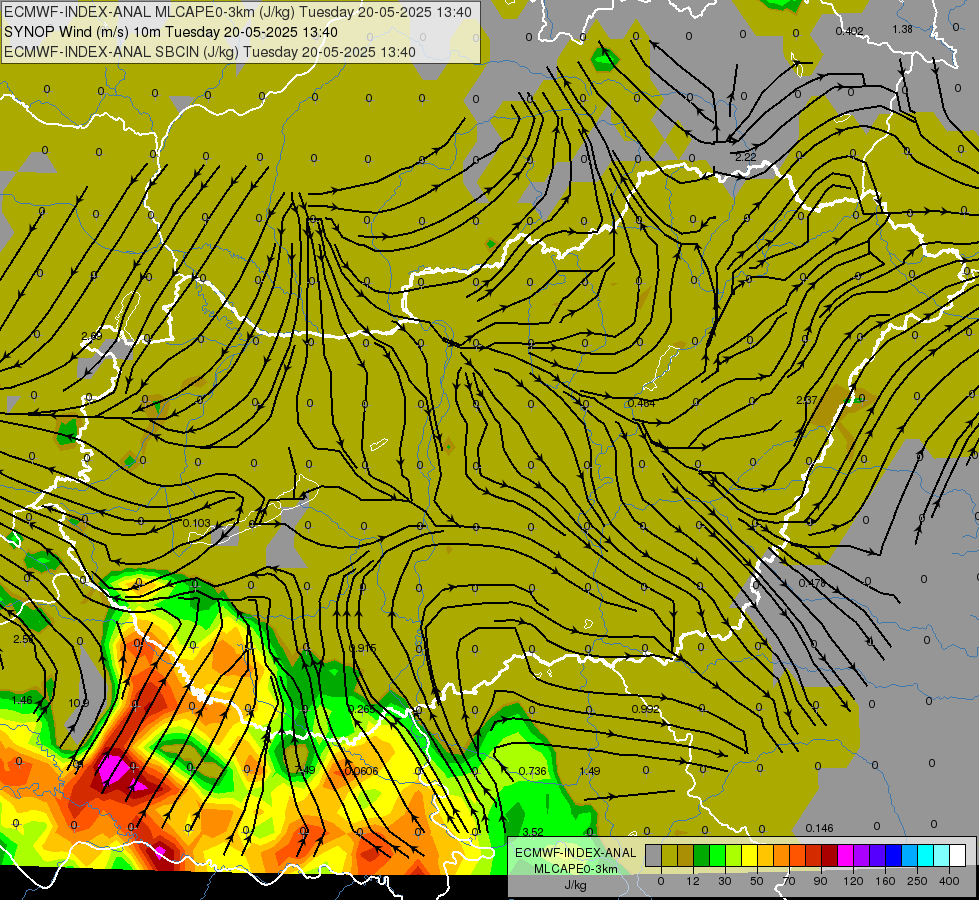Click legend scale value '30'
Image resolution: width=979 pixels, height=900 pixels.
coord(725,881)
